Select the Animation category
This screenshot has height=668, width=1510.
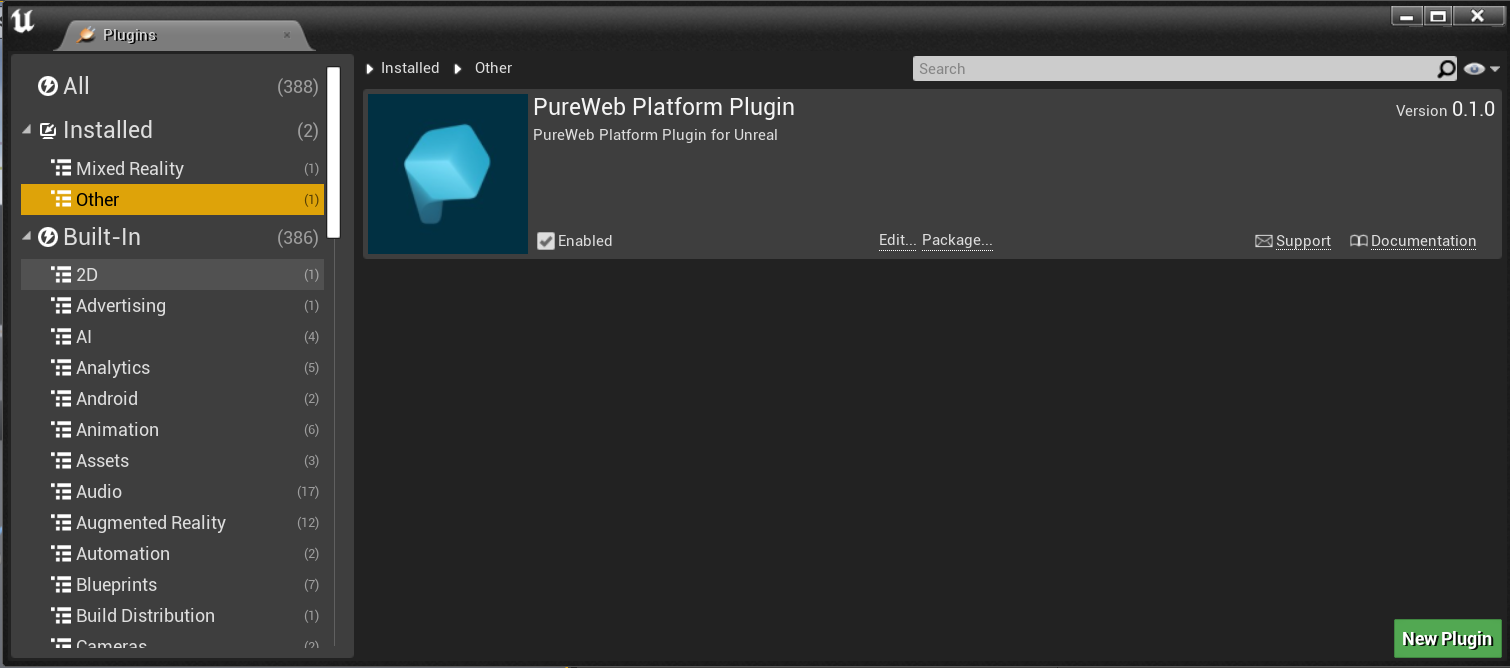[x=172, y=429]
